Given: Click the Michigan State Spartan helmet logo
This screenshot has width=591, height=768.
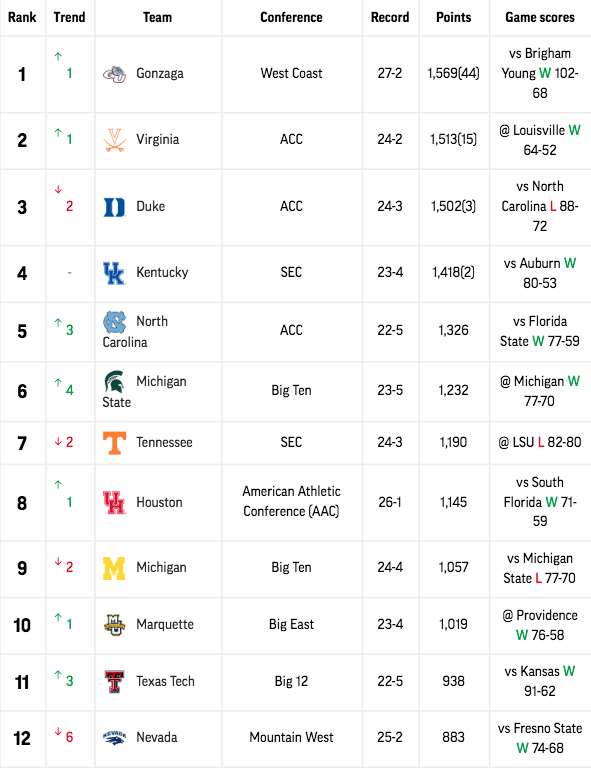Looking at the screenshot, I should click(114, 382).
